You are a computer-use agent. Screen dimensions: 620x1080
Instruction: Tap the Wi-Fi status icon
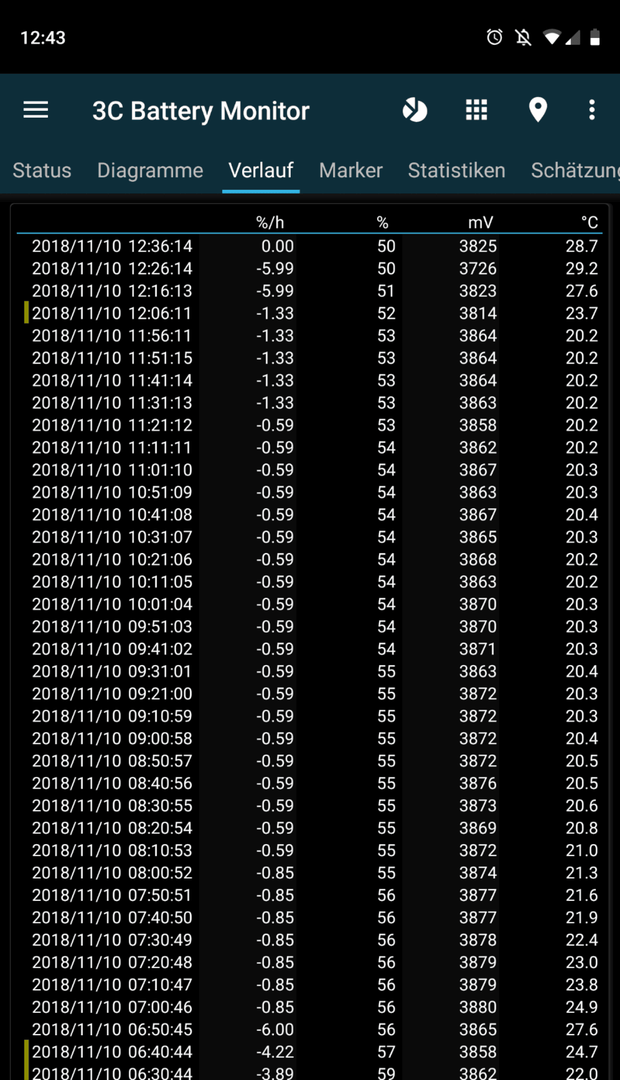(551, 37)
